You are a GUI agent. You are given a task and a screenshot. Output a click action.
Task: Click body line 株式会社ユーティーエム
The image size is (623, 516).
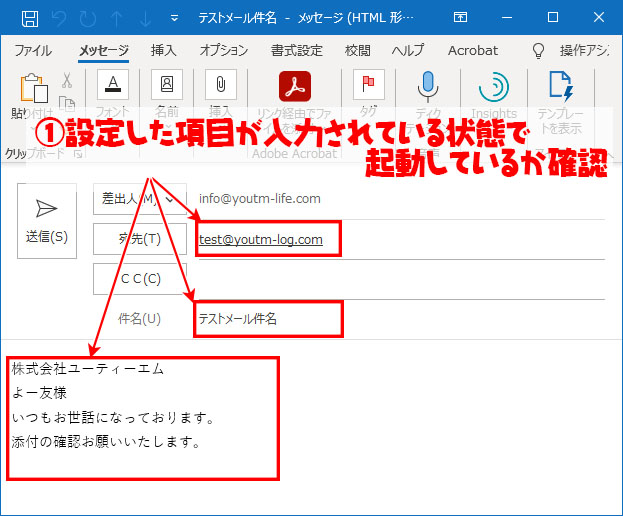[88, 369]
